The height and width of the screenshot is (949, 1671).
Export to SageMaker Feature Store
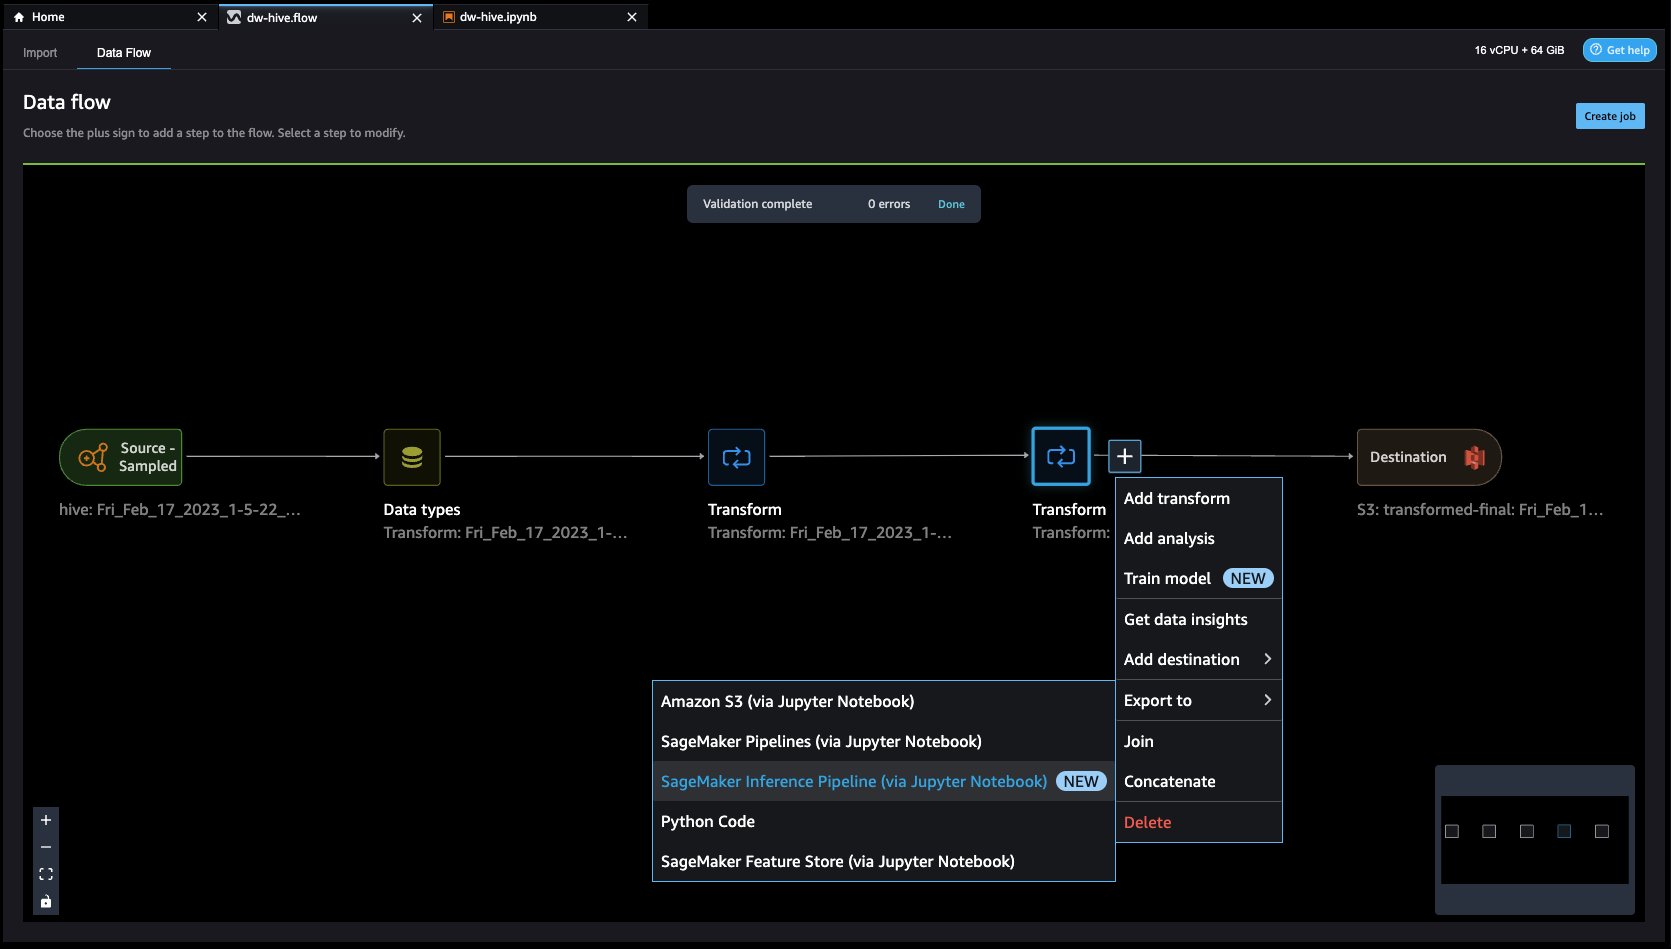pyautogui.click(x=883, y=861)
